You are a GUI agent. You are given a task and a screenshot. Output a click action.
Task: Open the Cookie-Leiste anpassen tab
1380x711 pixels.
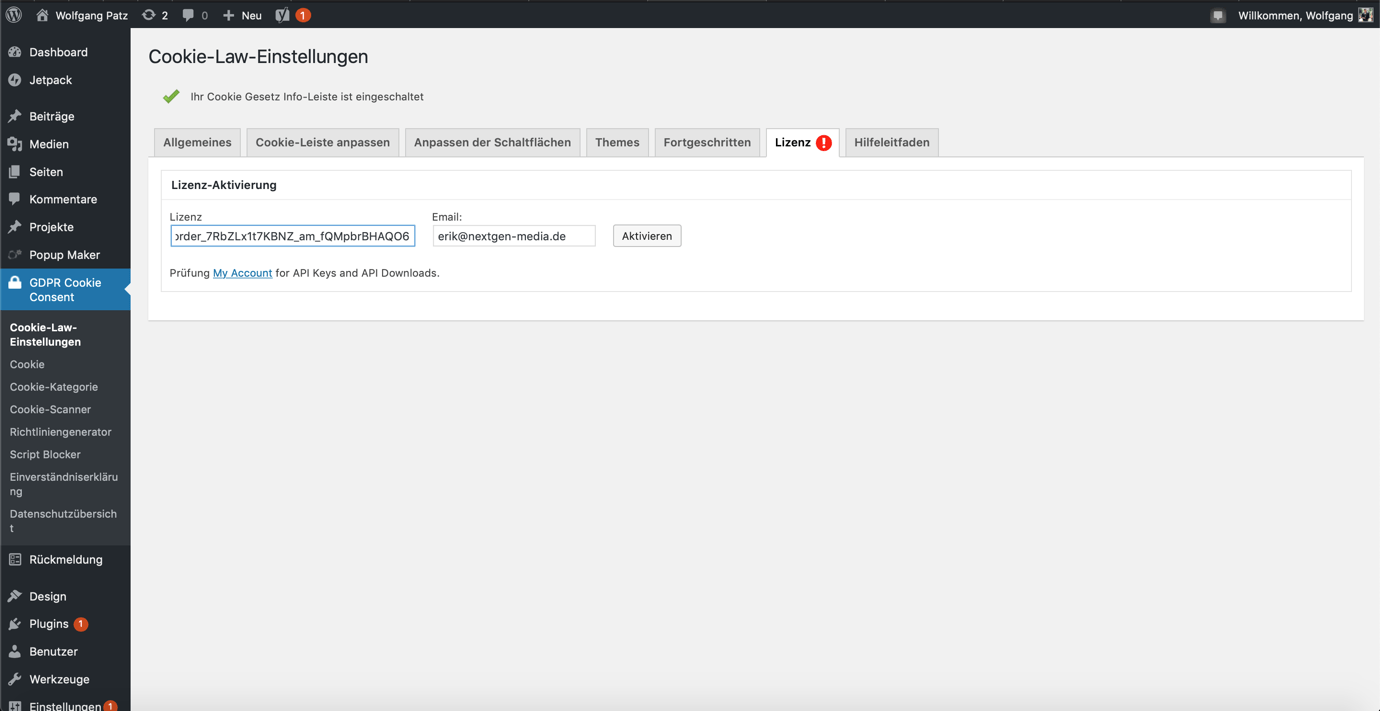tap(323, 142)
